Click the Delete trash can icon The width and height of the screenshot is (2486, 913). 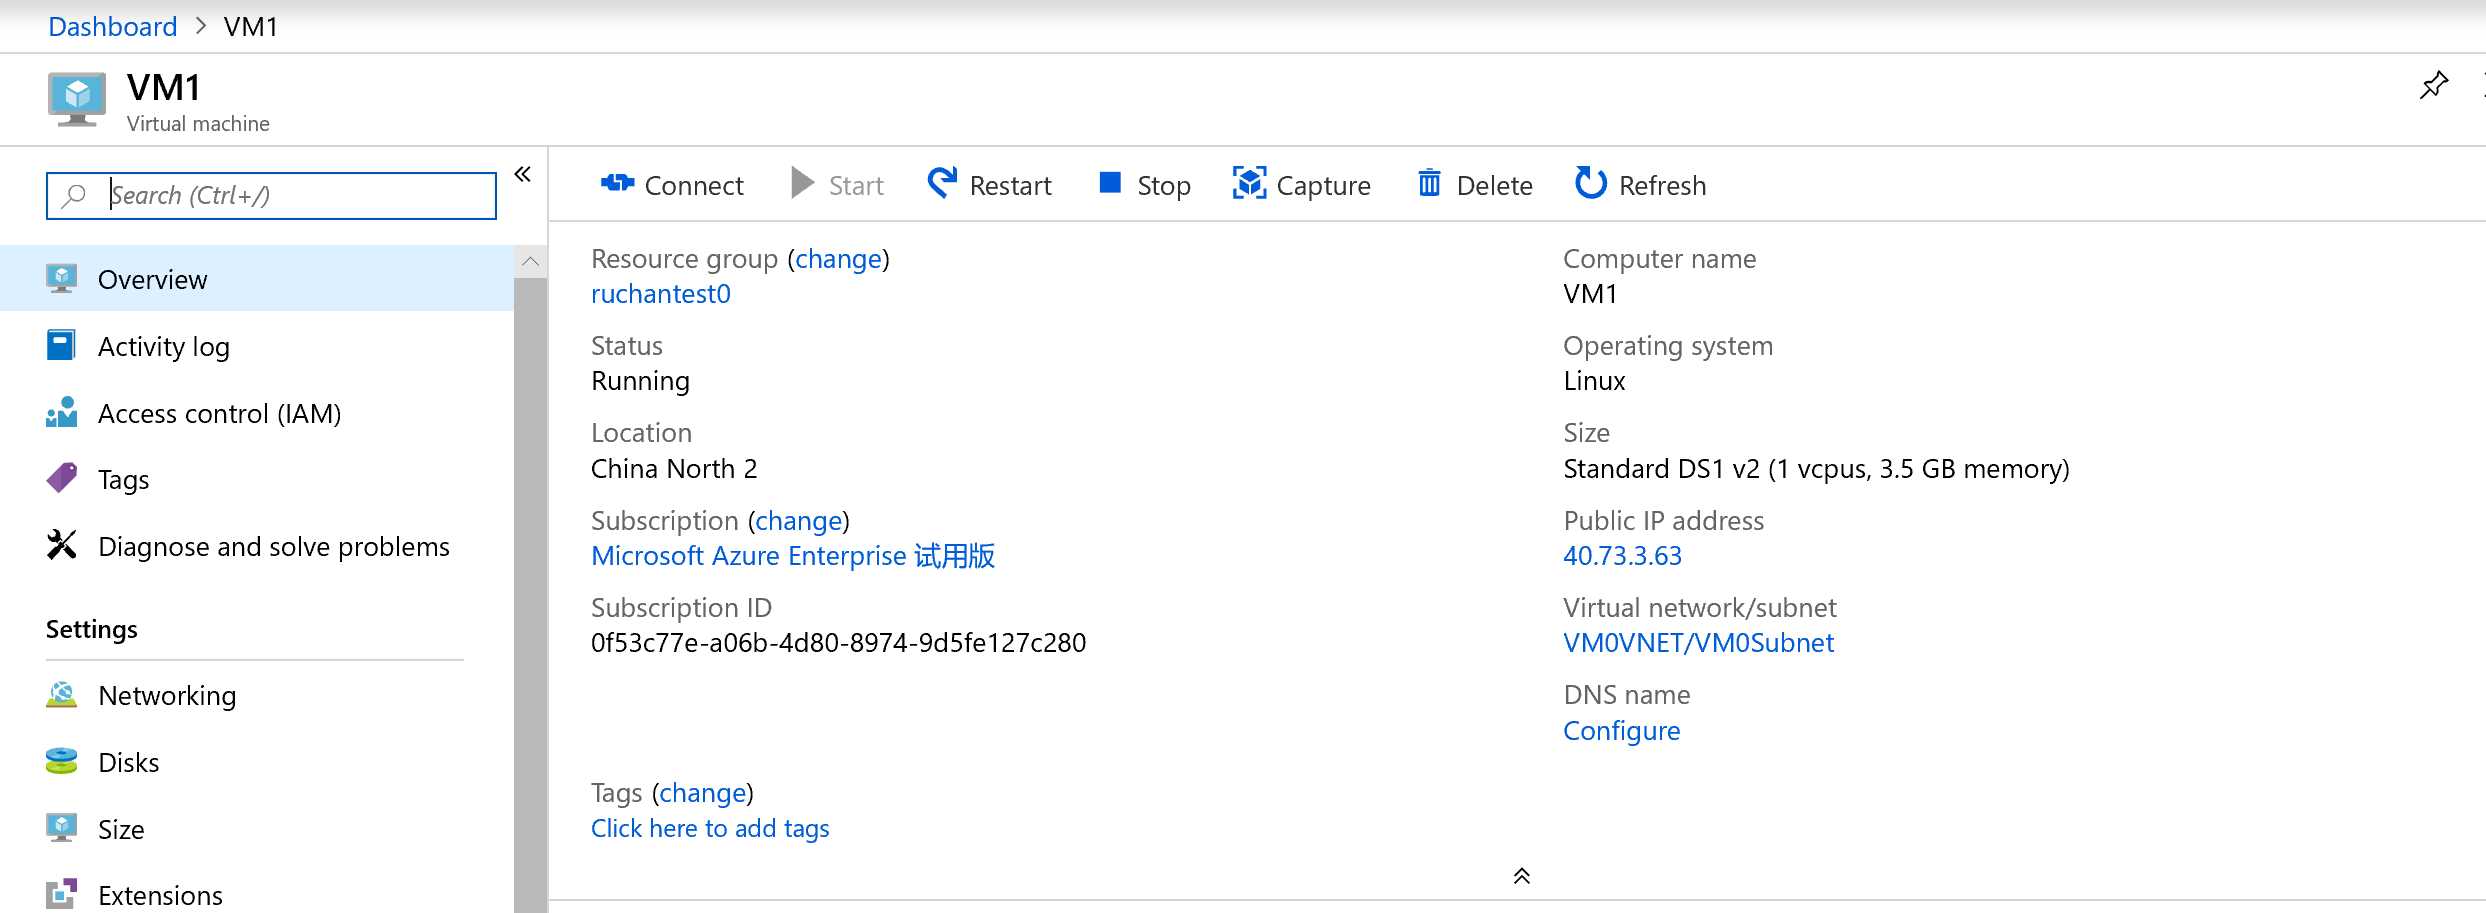1429,183
